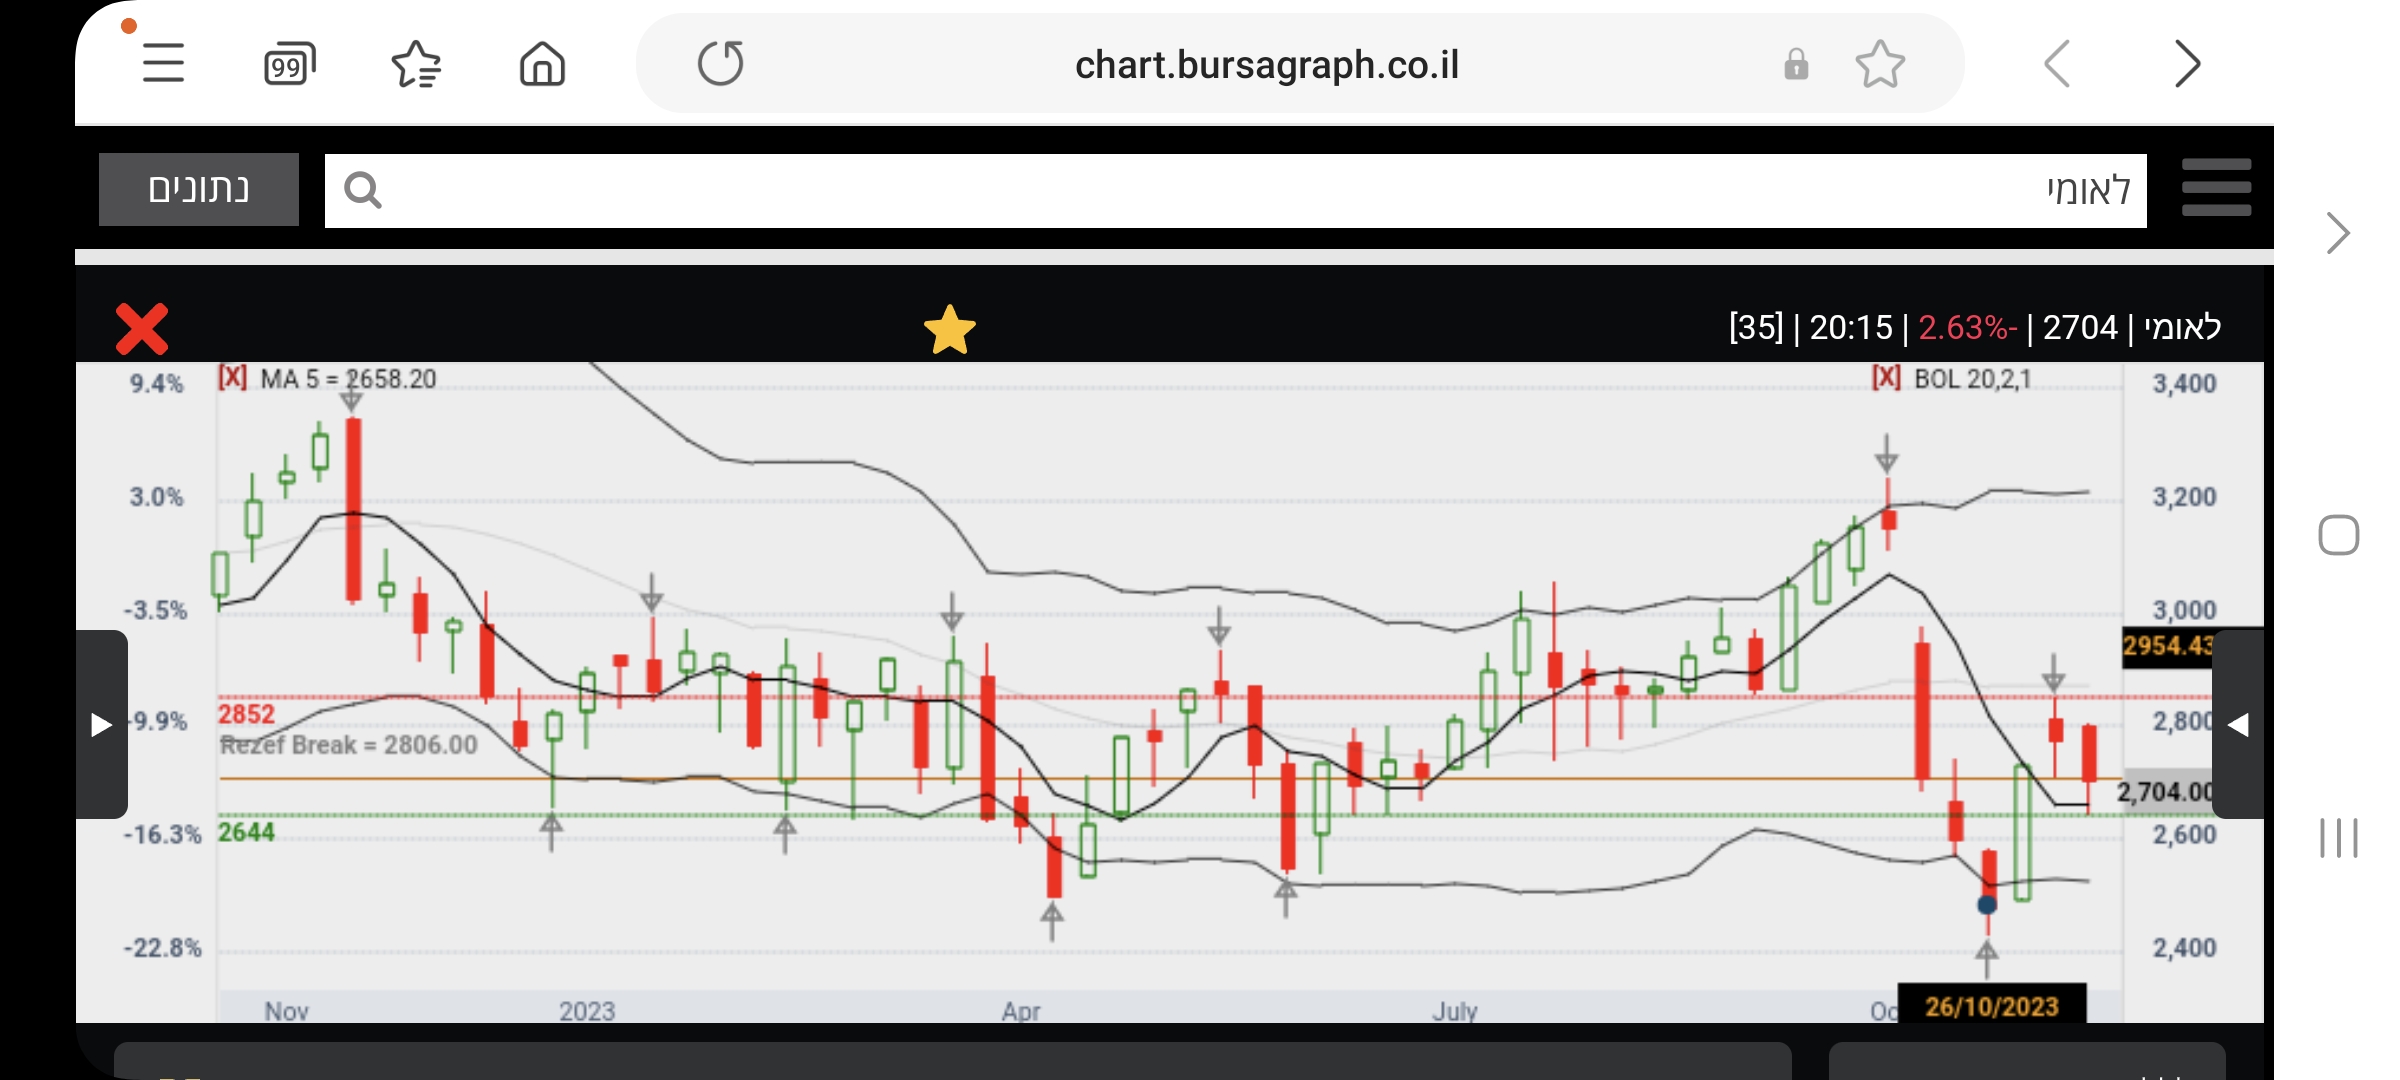Screen dimensions: 2400x1080
Task: Remove the BOL 20,2,1 indicator
Action: pos(1886,378)
